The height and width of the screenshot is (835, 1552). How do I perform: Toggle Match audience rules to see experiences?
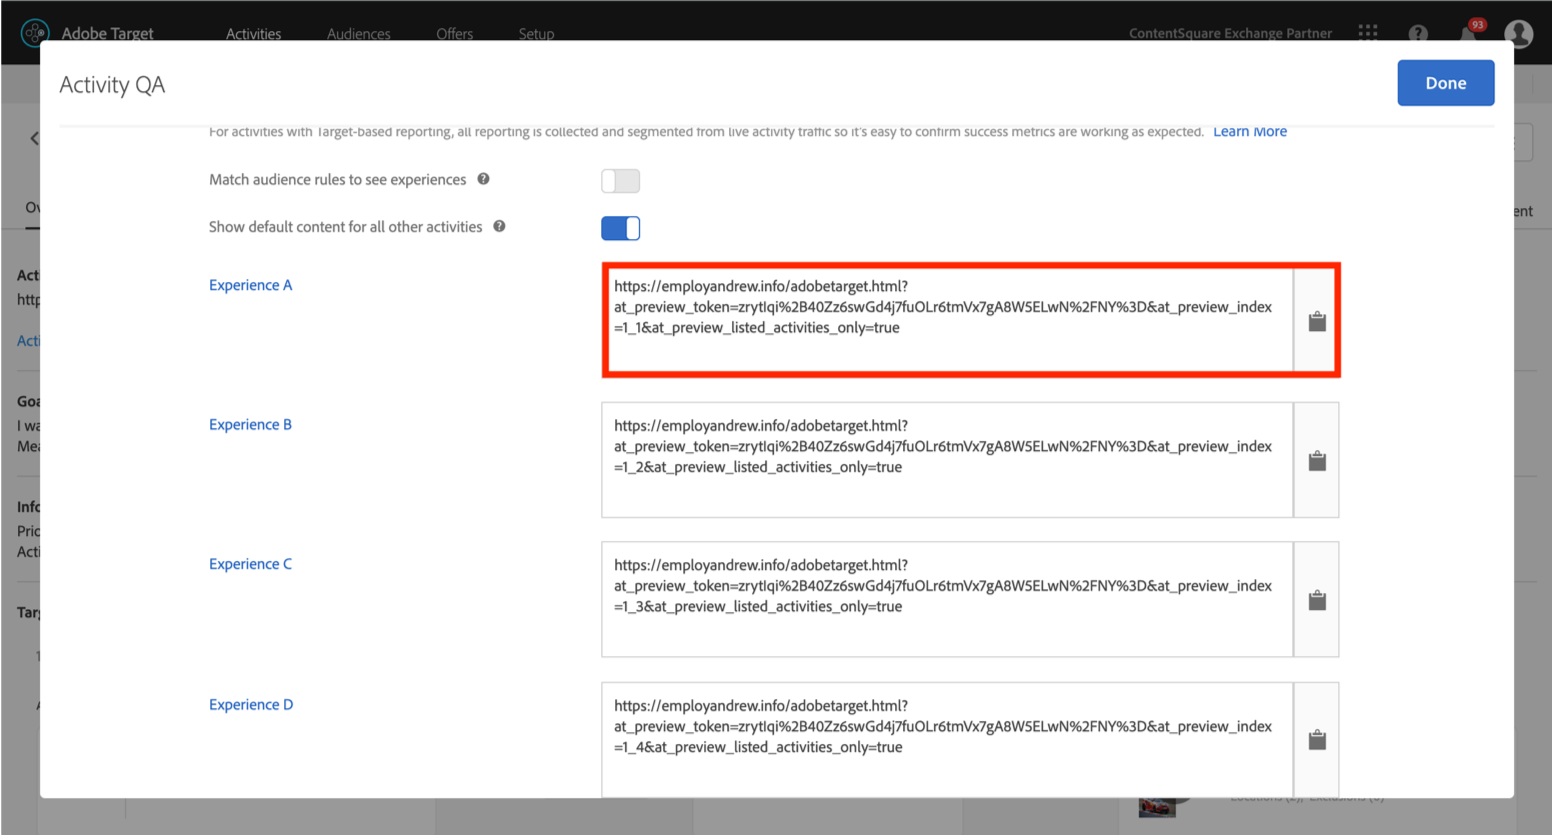tap(620, 181)
